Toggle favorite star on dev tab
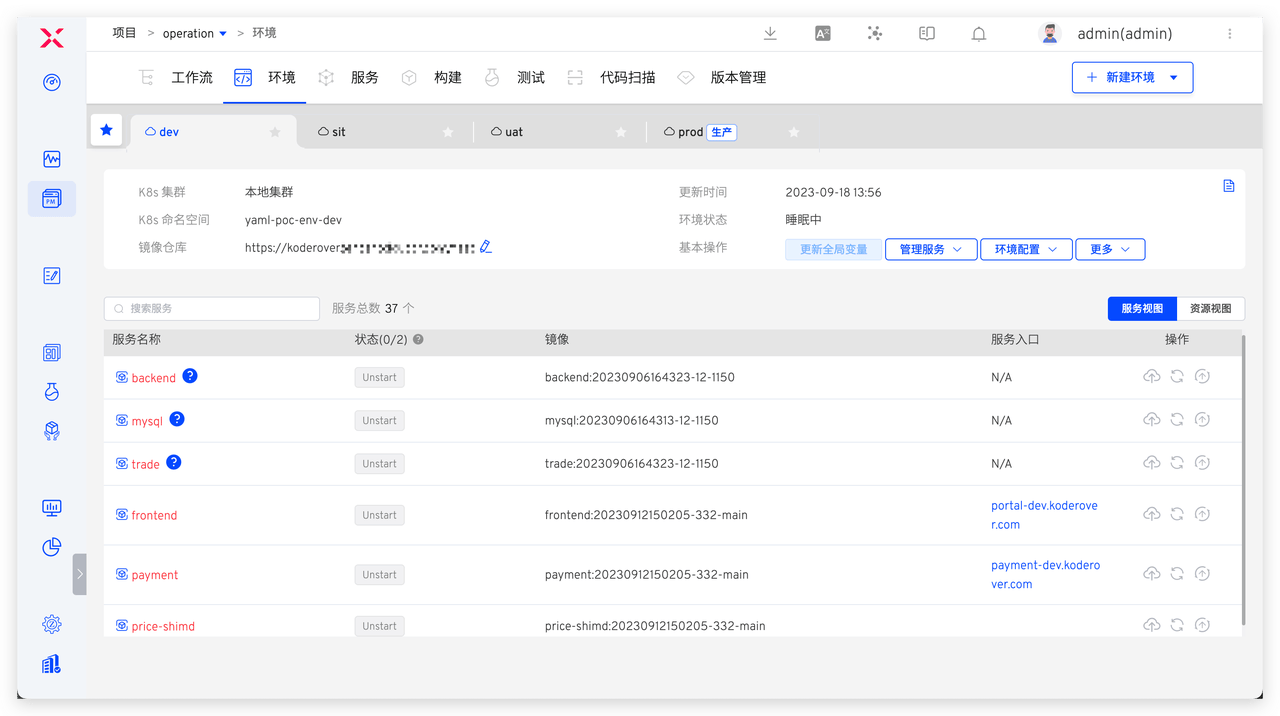The image size is (1280, 716). point(275,132)
